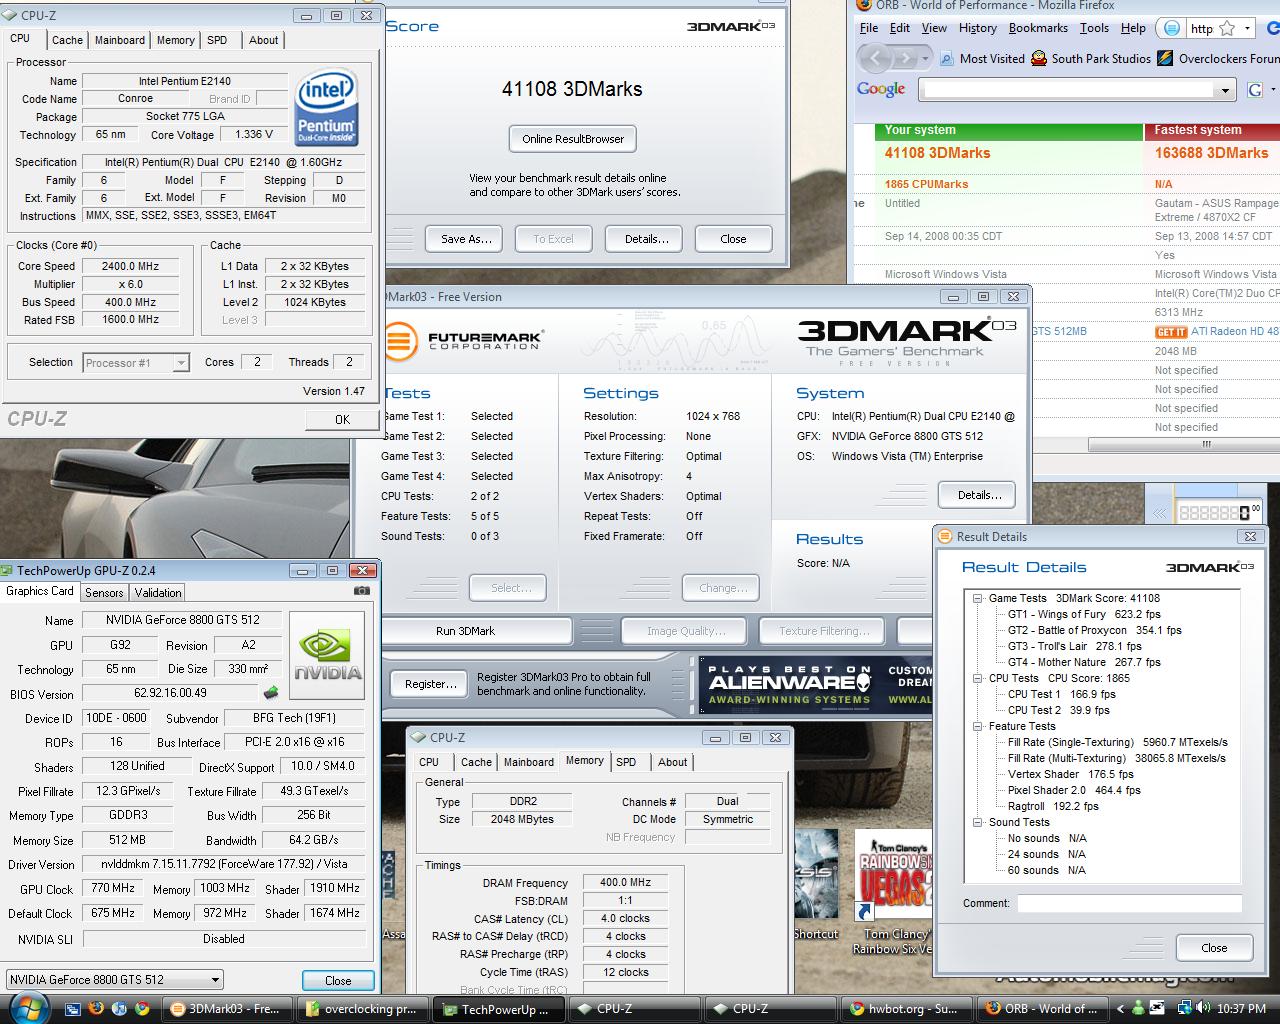1280x1024 pixels.
Task: Open the Overclockers Forum bookmark
Action: click(1218, 58)
